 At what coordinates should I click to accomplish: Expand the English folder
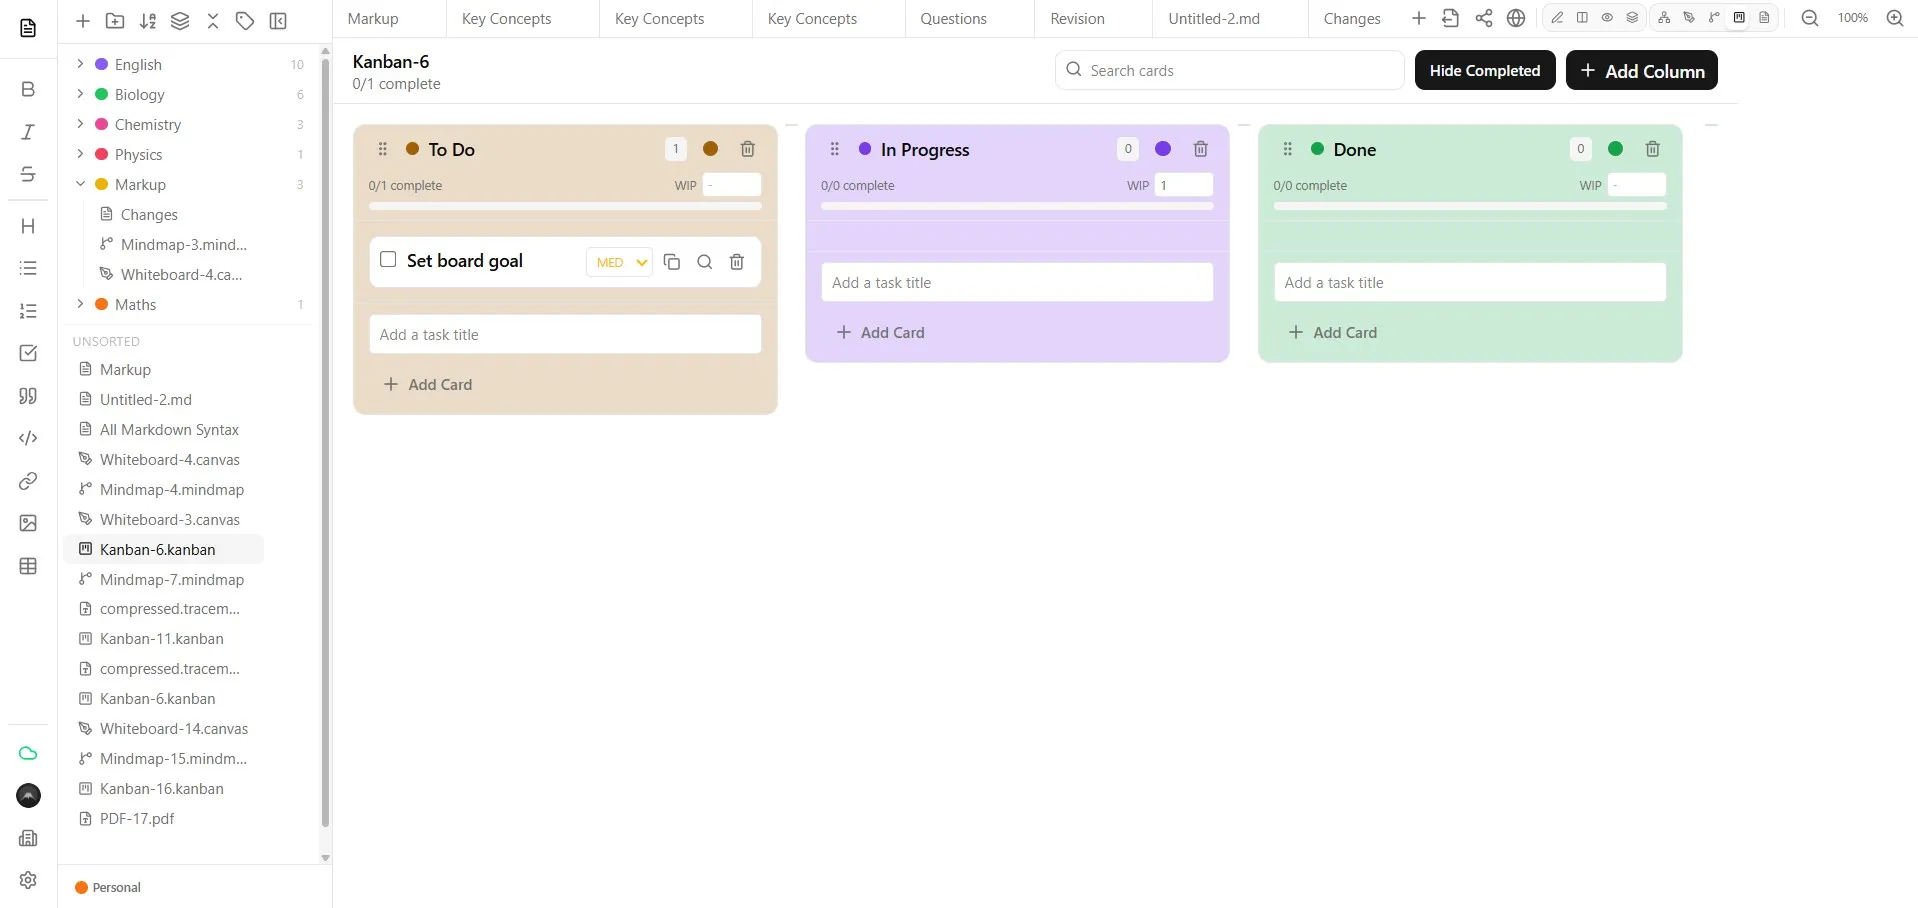pyautogui.click(x=80, y=64)
